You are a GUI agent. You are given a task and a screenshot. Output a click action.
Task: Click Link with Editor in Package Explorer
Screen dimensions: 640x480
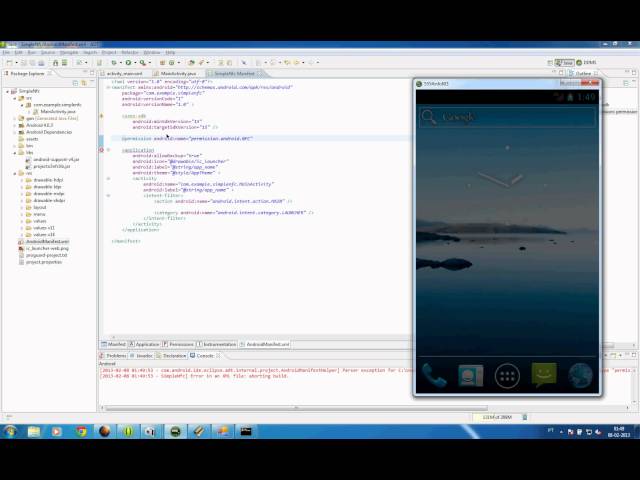(84, 83)
